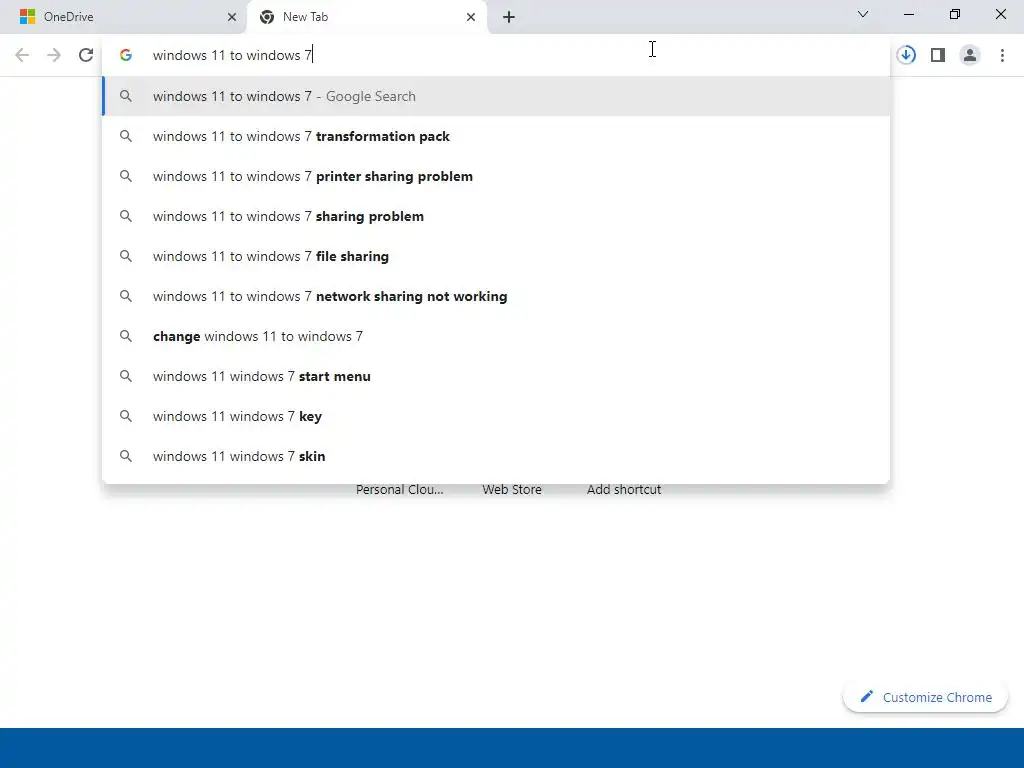1024x768 pixels.
Task: Select the 'start menu' suggestion
Action: (x=496, y=376)
